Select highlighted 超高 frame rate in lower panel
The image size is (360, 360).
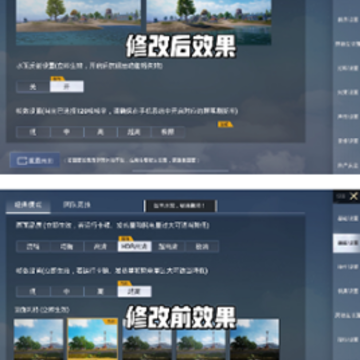[x=135, y=292]
